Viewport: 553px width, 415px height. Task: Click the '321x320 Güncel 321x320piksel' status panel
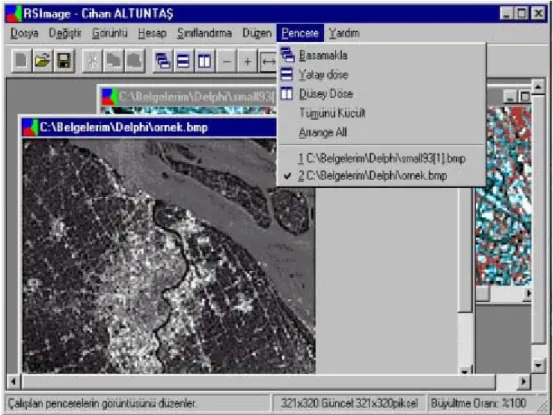(x=349, y=403)
